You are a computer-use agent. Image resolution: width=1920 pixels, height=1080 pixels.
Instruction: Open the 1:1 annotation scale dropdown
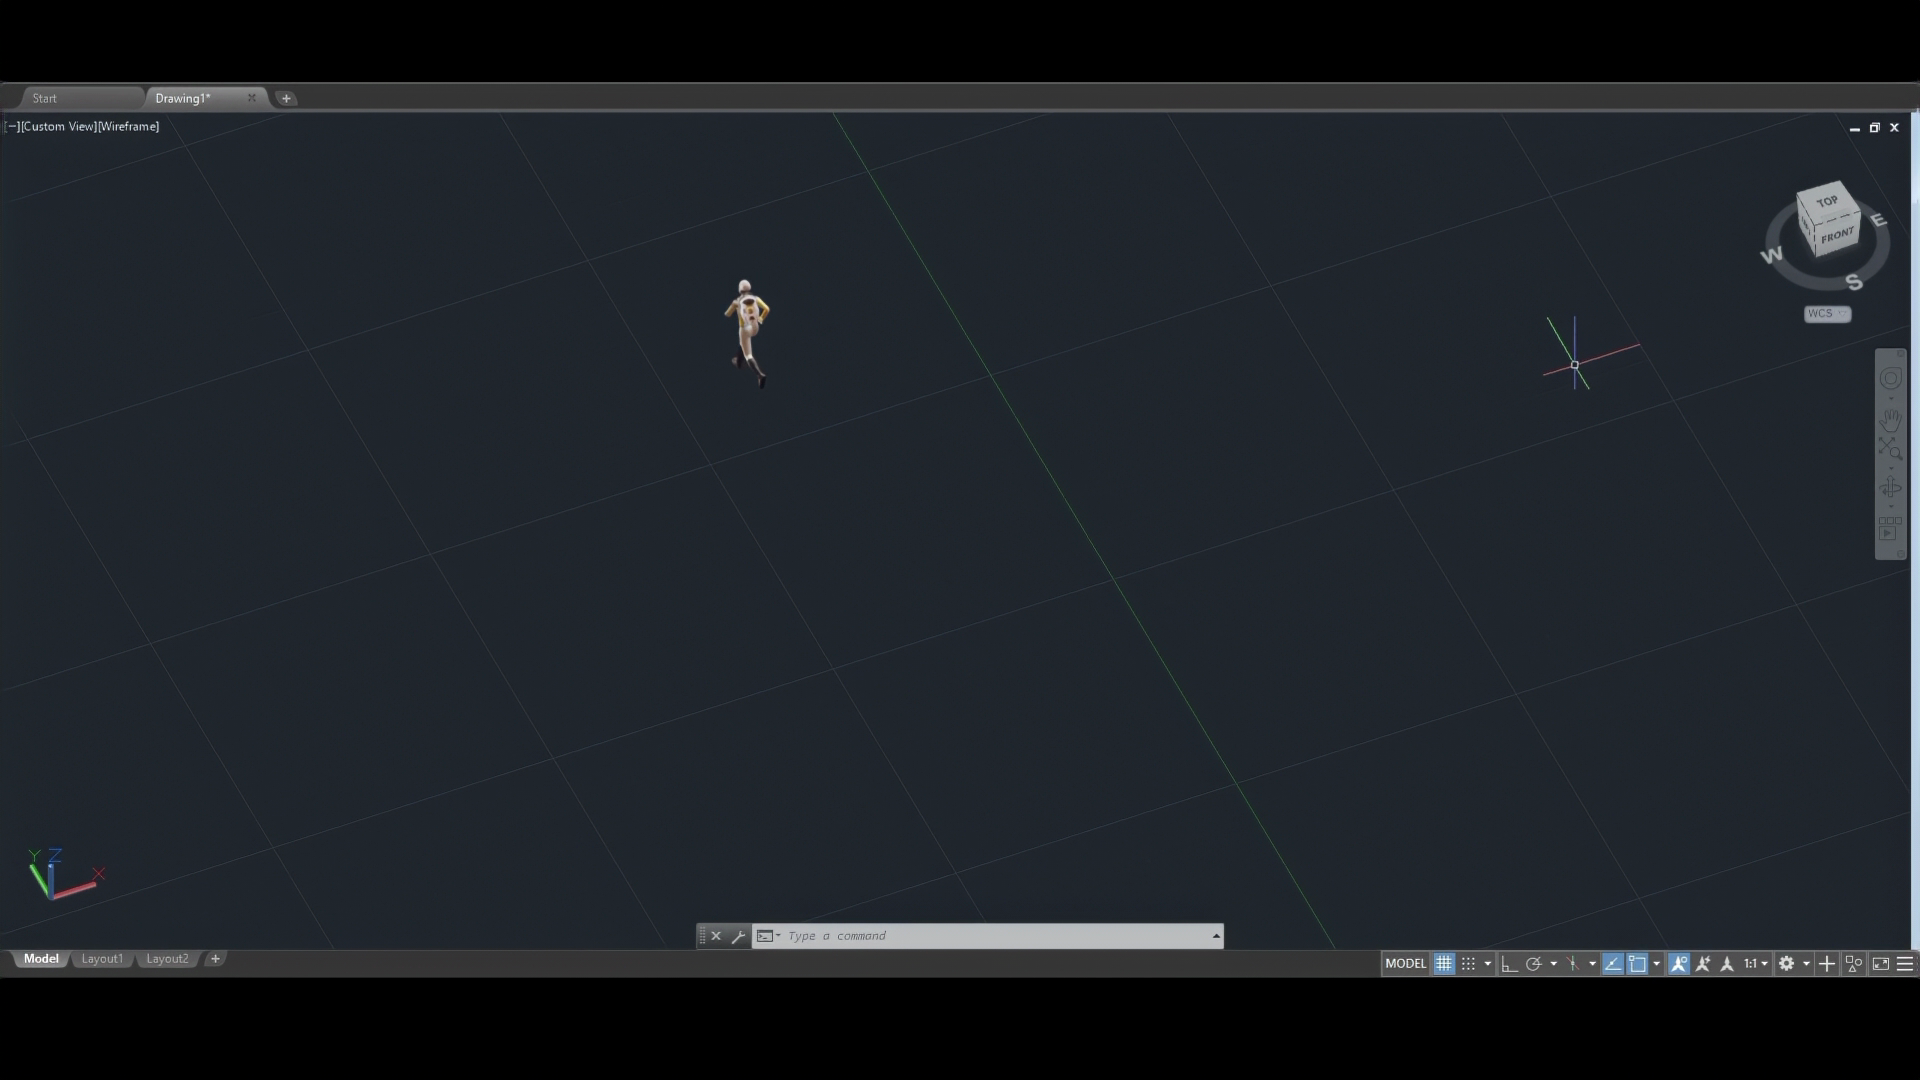[1756, 964]
